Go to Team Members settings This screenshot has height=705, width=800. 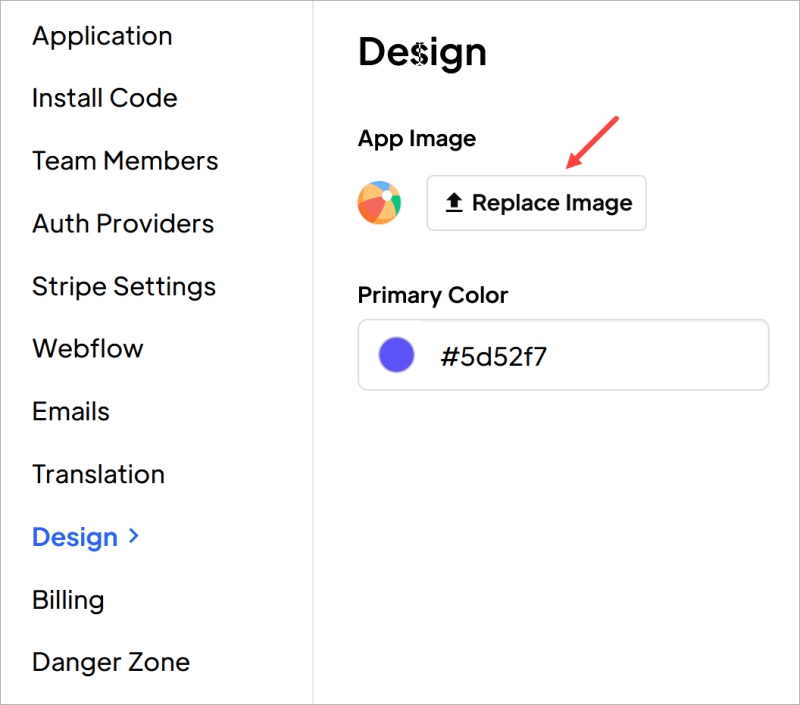(125, 161)
